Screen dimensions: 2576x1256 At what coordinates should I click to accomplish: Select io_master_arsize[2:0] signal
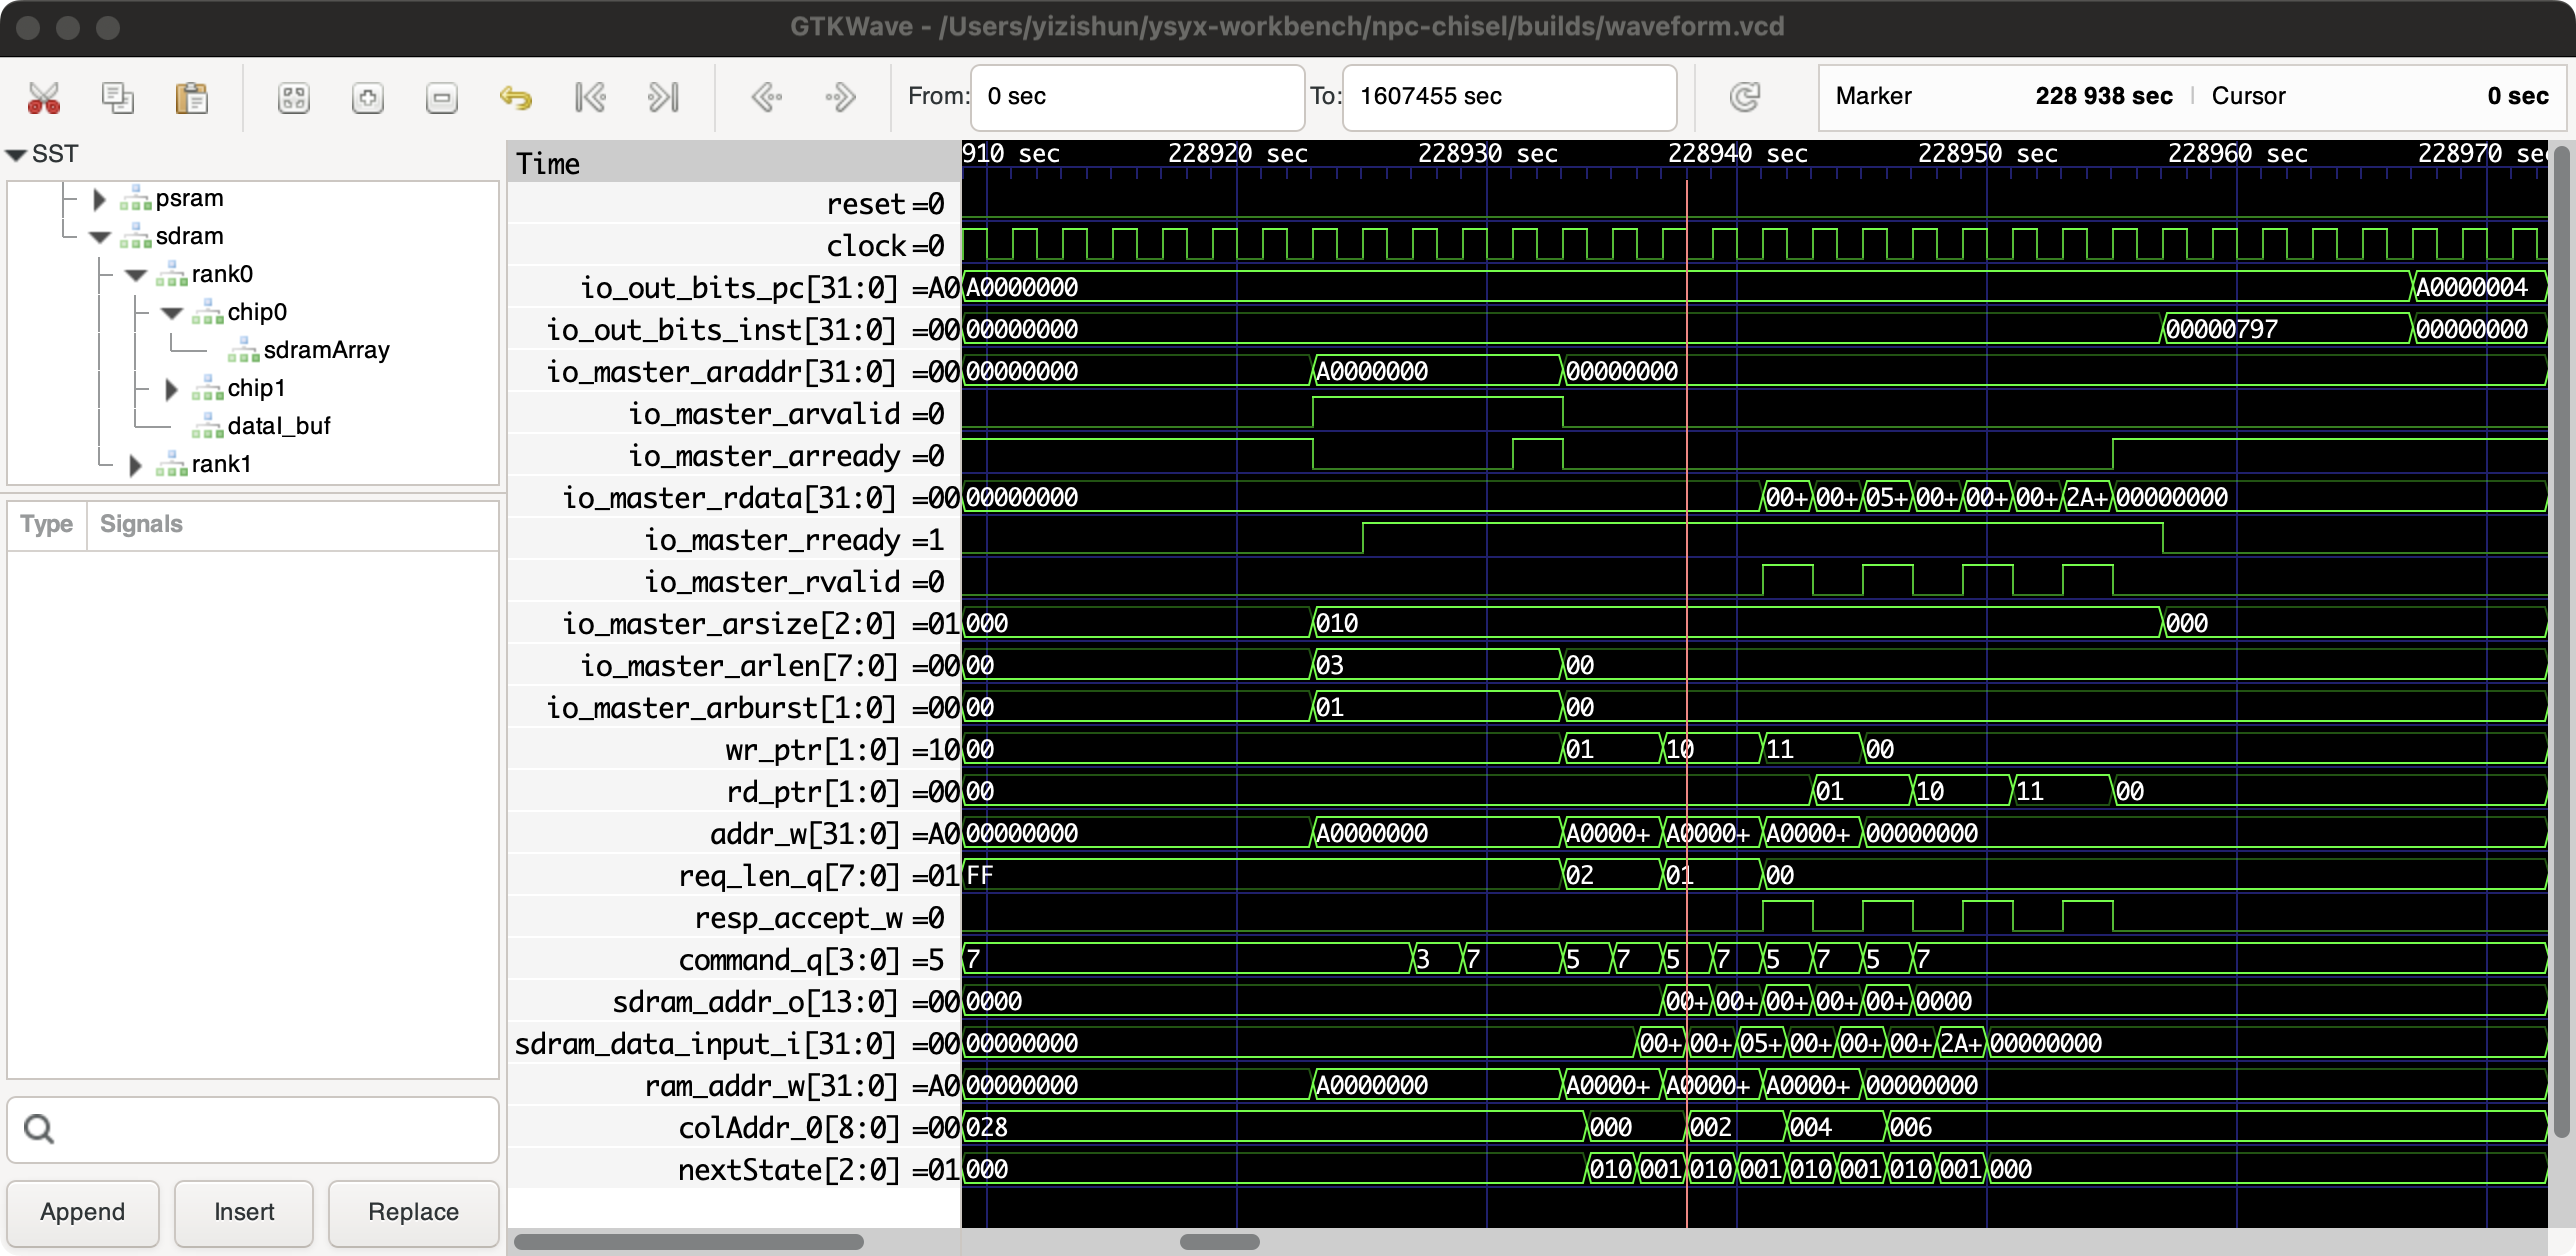tap(734, 624)
